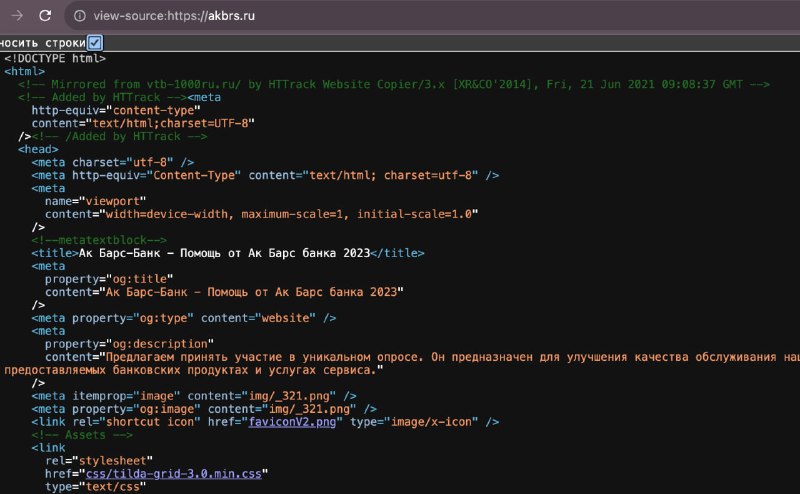This screenshot has width=800, height=494.
Task: Reload the page with refresh icon
Action: point(45,15)
